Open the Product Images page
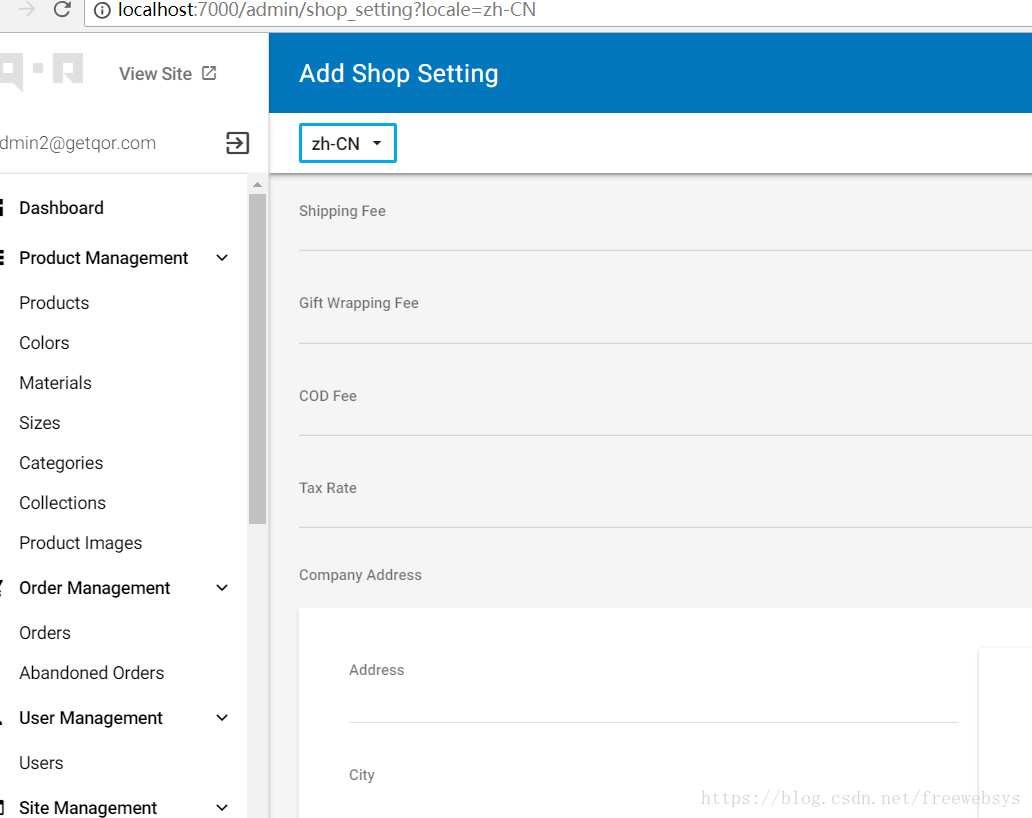The image size is (1032, 818). [x=80, y=543]
